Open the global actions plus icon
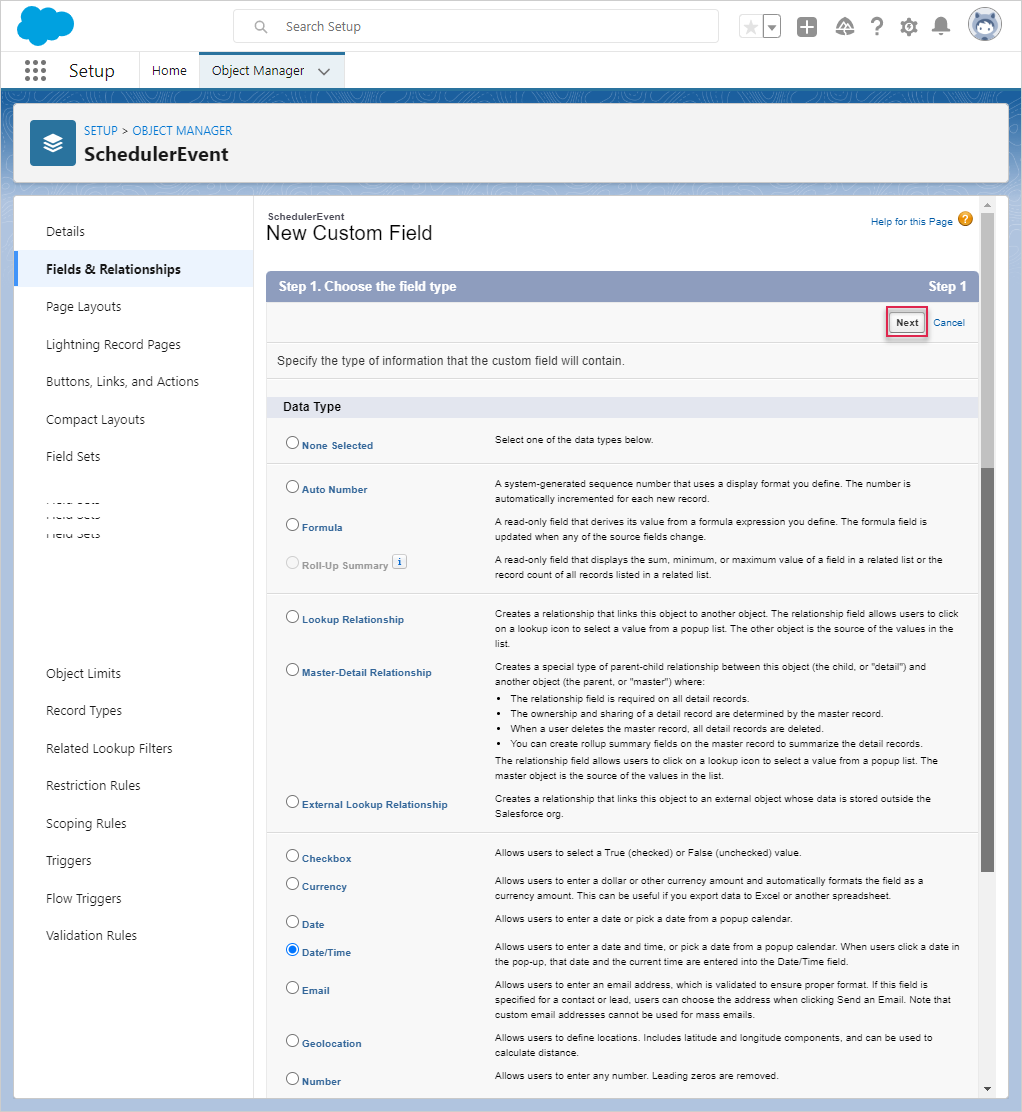 807,27
